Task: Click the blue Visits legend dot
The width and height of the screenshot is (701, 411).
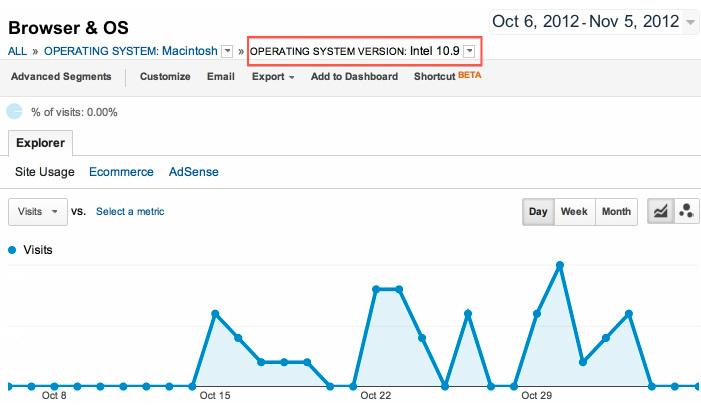Action: 12,250
